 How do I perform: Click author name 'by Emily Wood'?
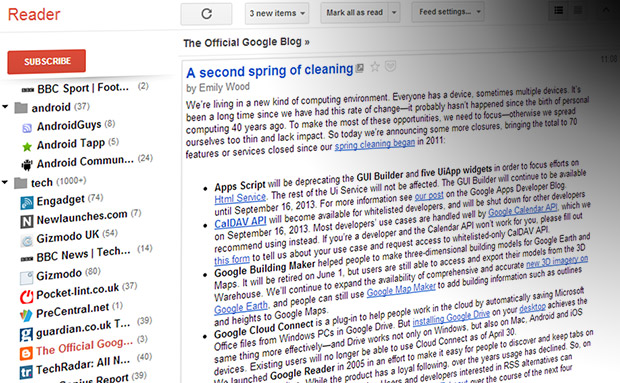218,87
